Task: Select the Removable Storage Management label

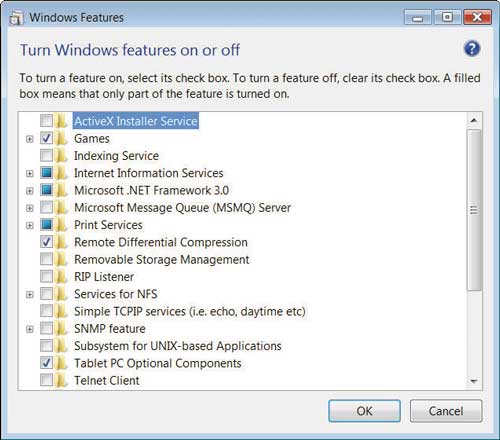Action: click(x=161, y=259)
